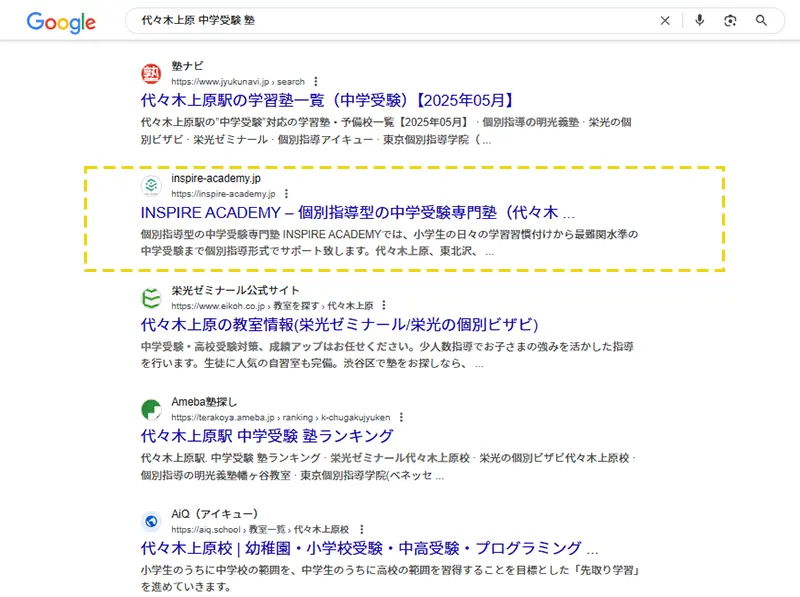800x597 pixels.
Task: Open more options for the aiq.school result
Action: tap(362, 529)
